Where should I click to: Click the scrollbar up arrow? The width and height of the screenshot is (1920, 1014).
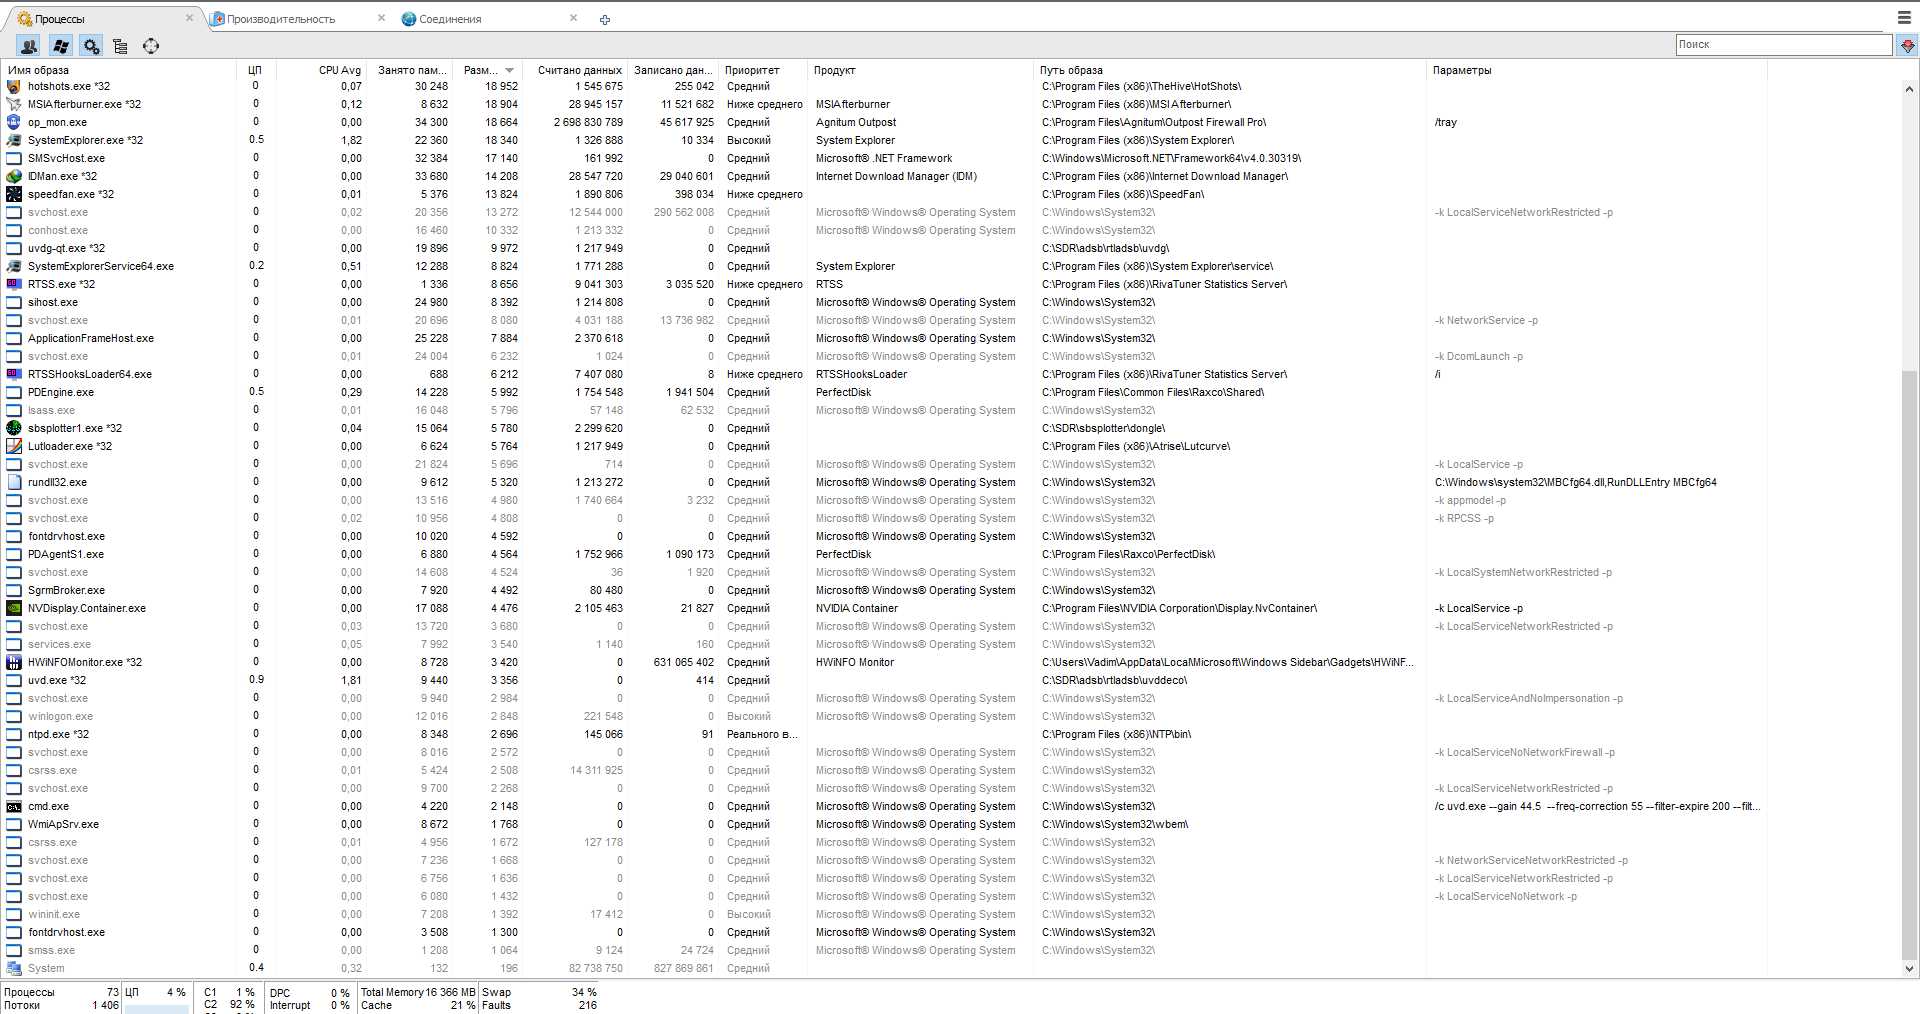pos(1909,88)
